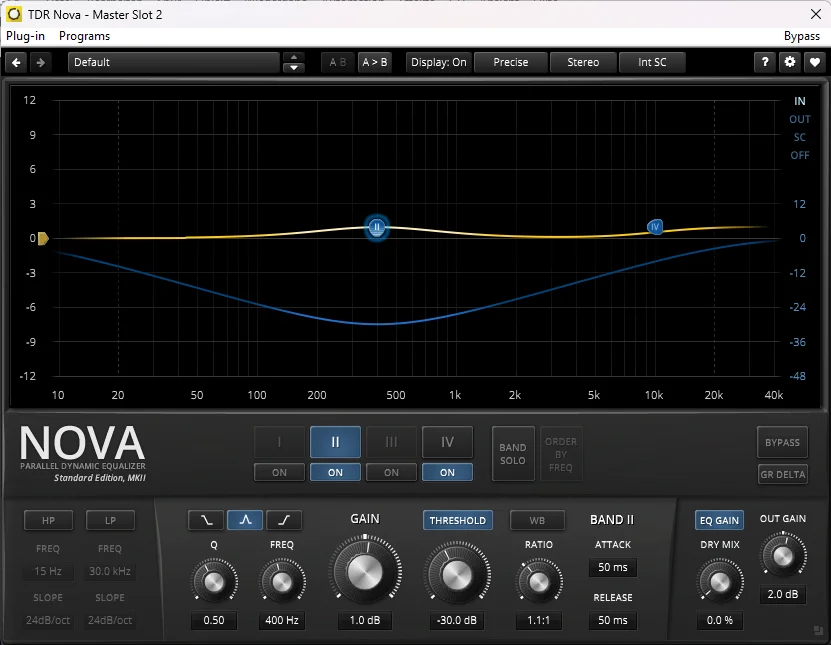Open the Precise quality mode selector
The image size is (831, 645).
pyautogui.click(x=511, y=63)
